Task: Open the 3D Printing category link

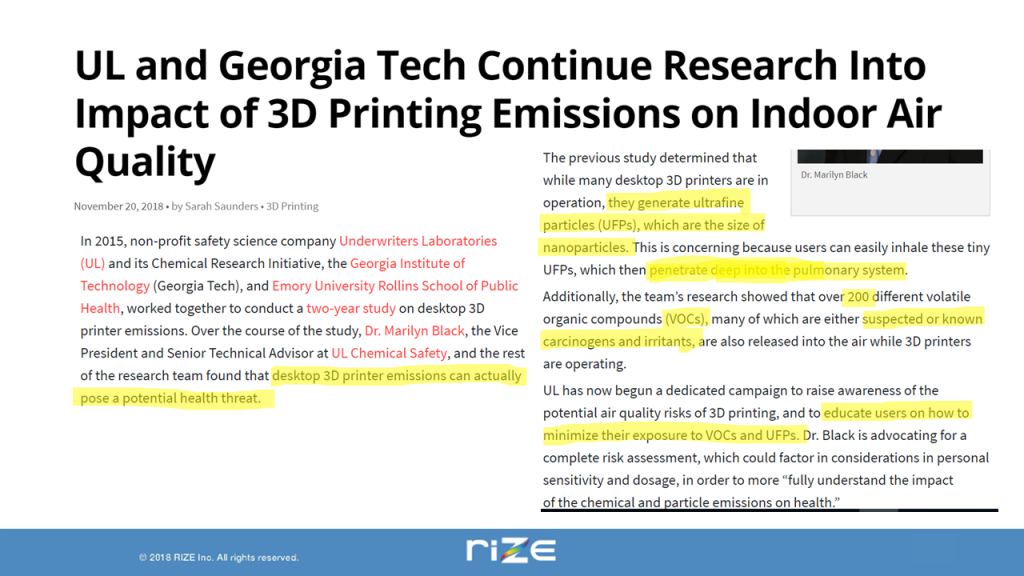Action: [x=292, y=206]
